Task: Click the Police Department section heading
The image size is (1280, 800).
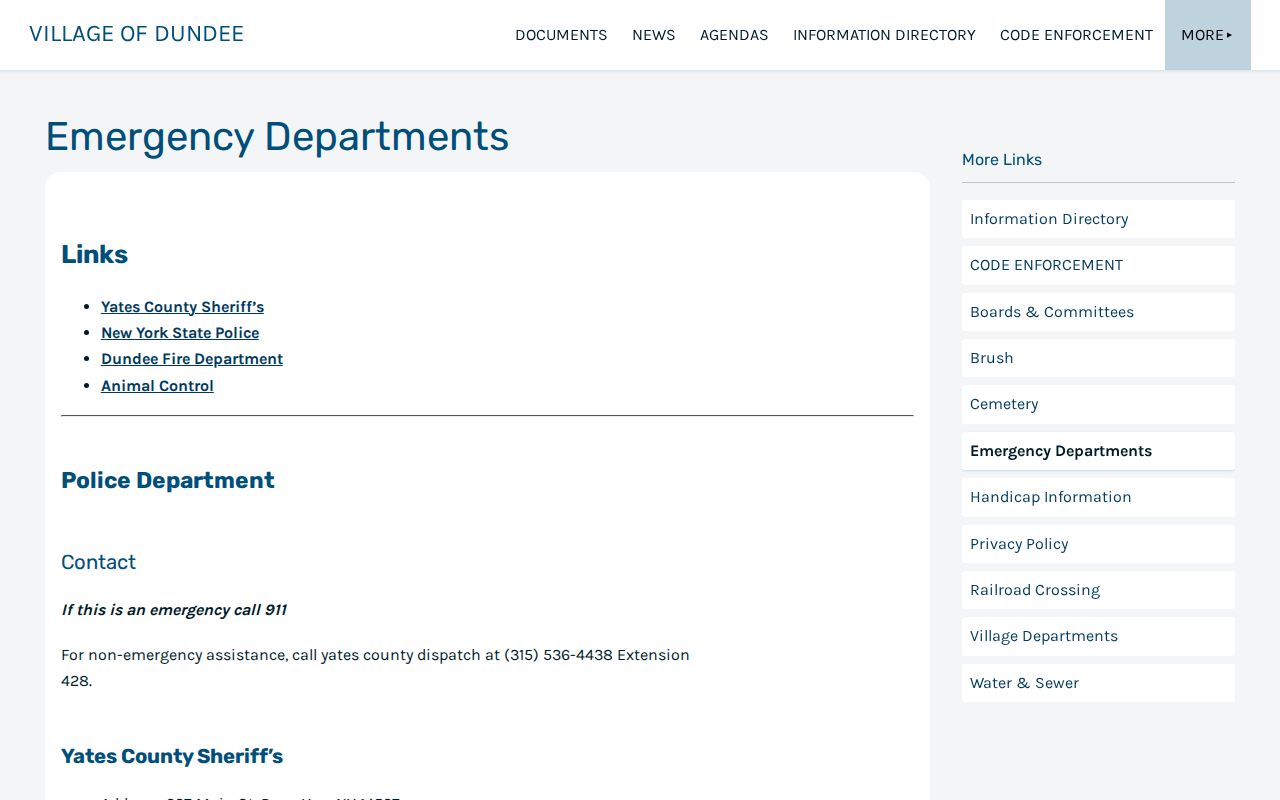Action: coord(168,480)
